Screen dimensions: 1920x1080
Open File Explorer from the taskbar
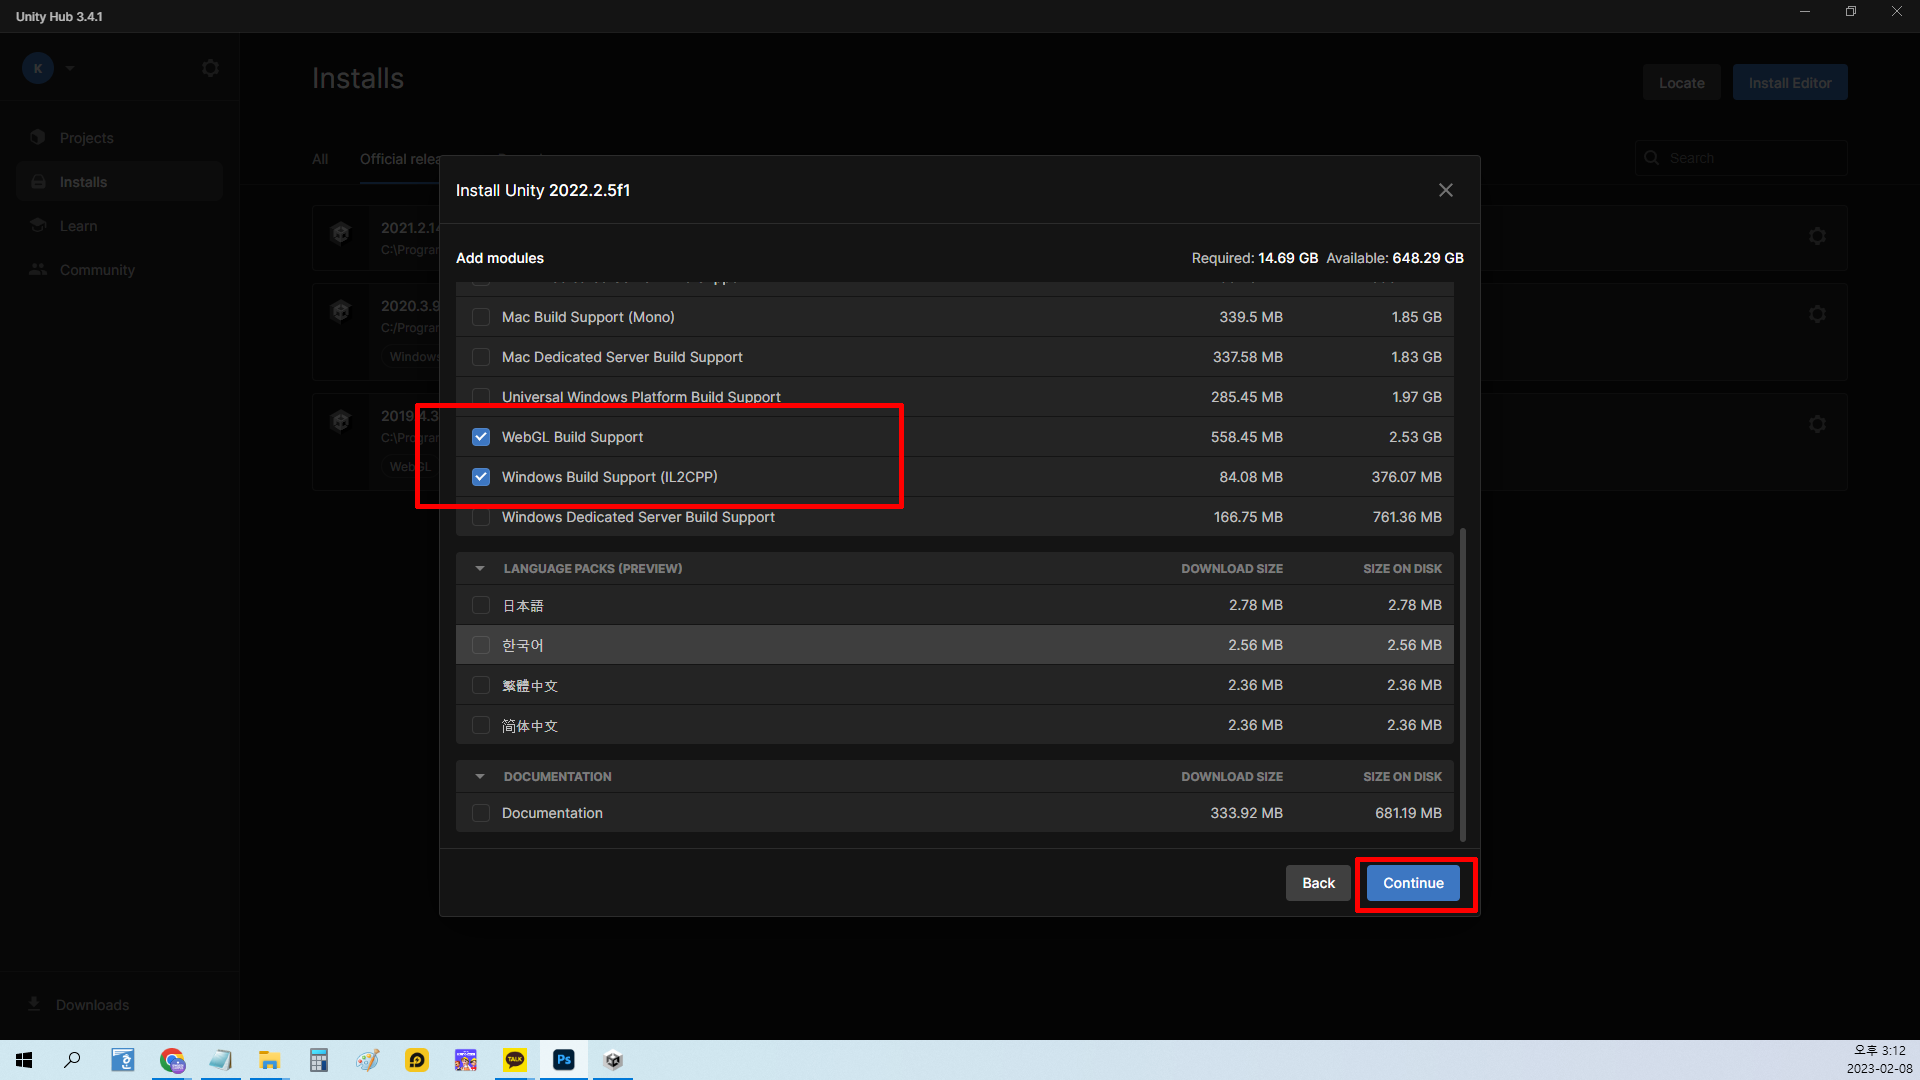pos(269,1060)
